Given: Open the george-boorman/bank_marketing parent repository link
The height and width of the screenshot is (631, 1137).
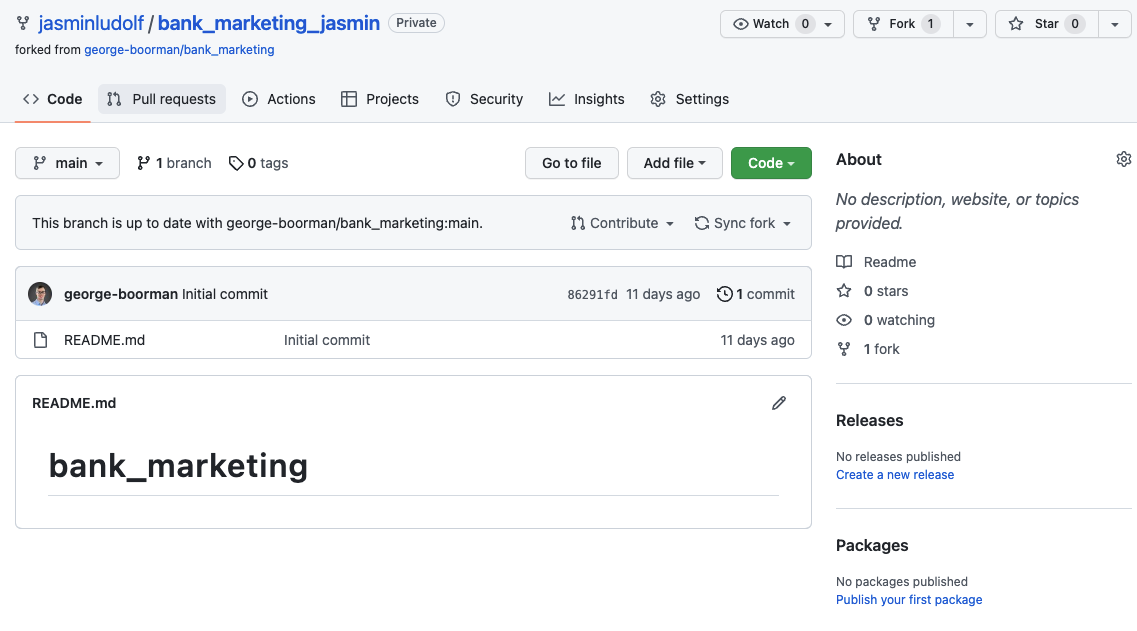Looking at the screenshot, I should [179, 49].
